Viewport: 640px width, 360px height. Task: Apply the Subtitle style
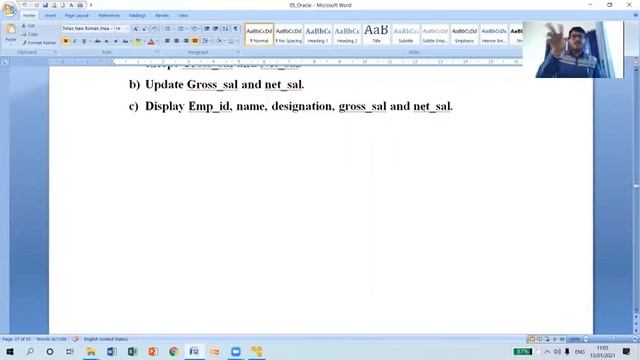click(x=406, y=34)
